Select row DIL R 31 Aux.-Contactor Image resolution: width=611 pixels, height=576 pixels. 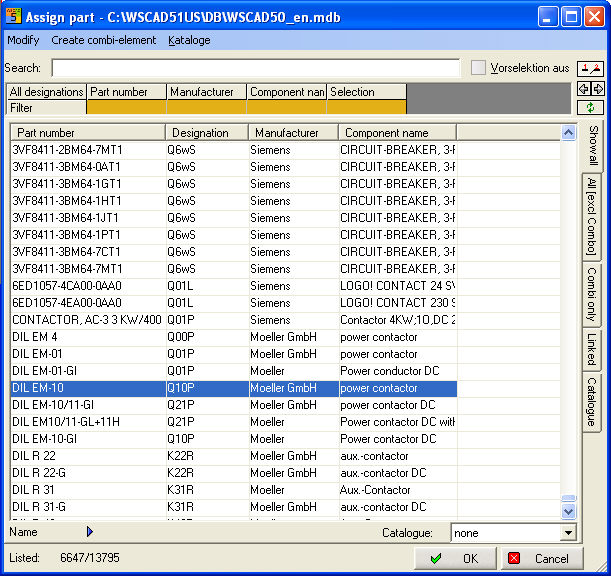(x=234, y=490)
